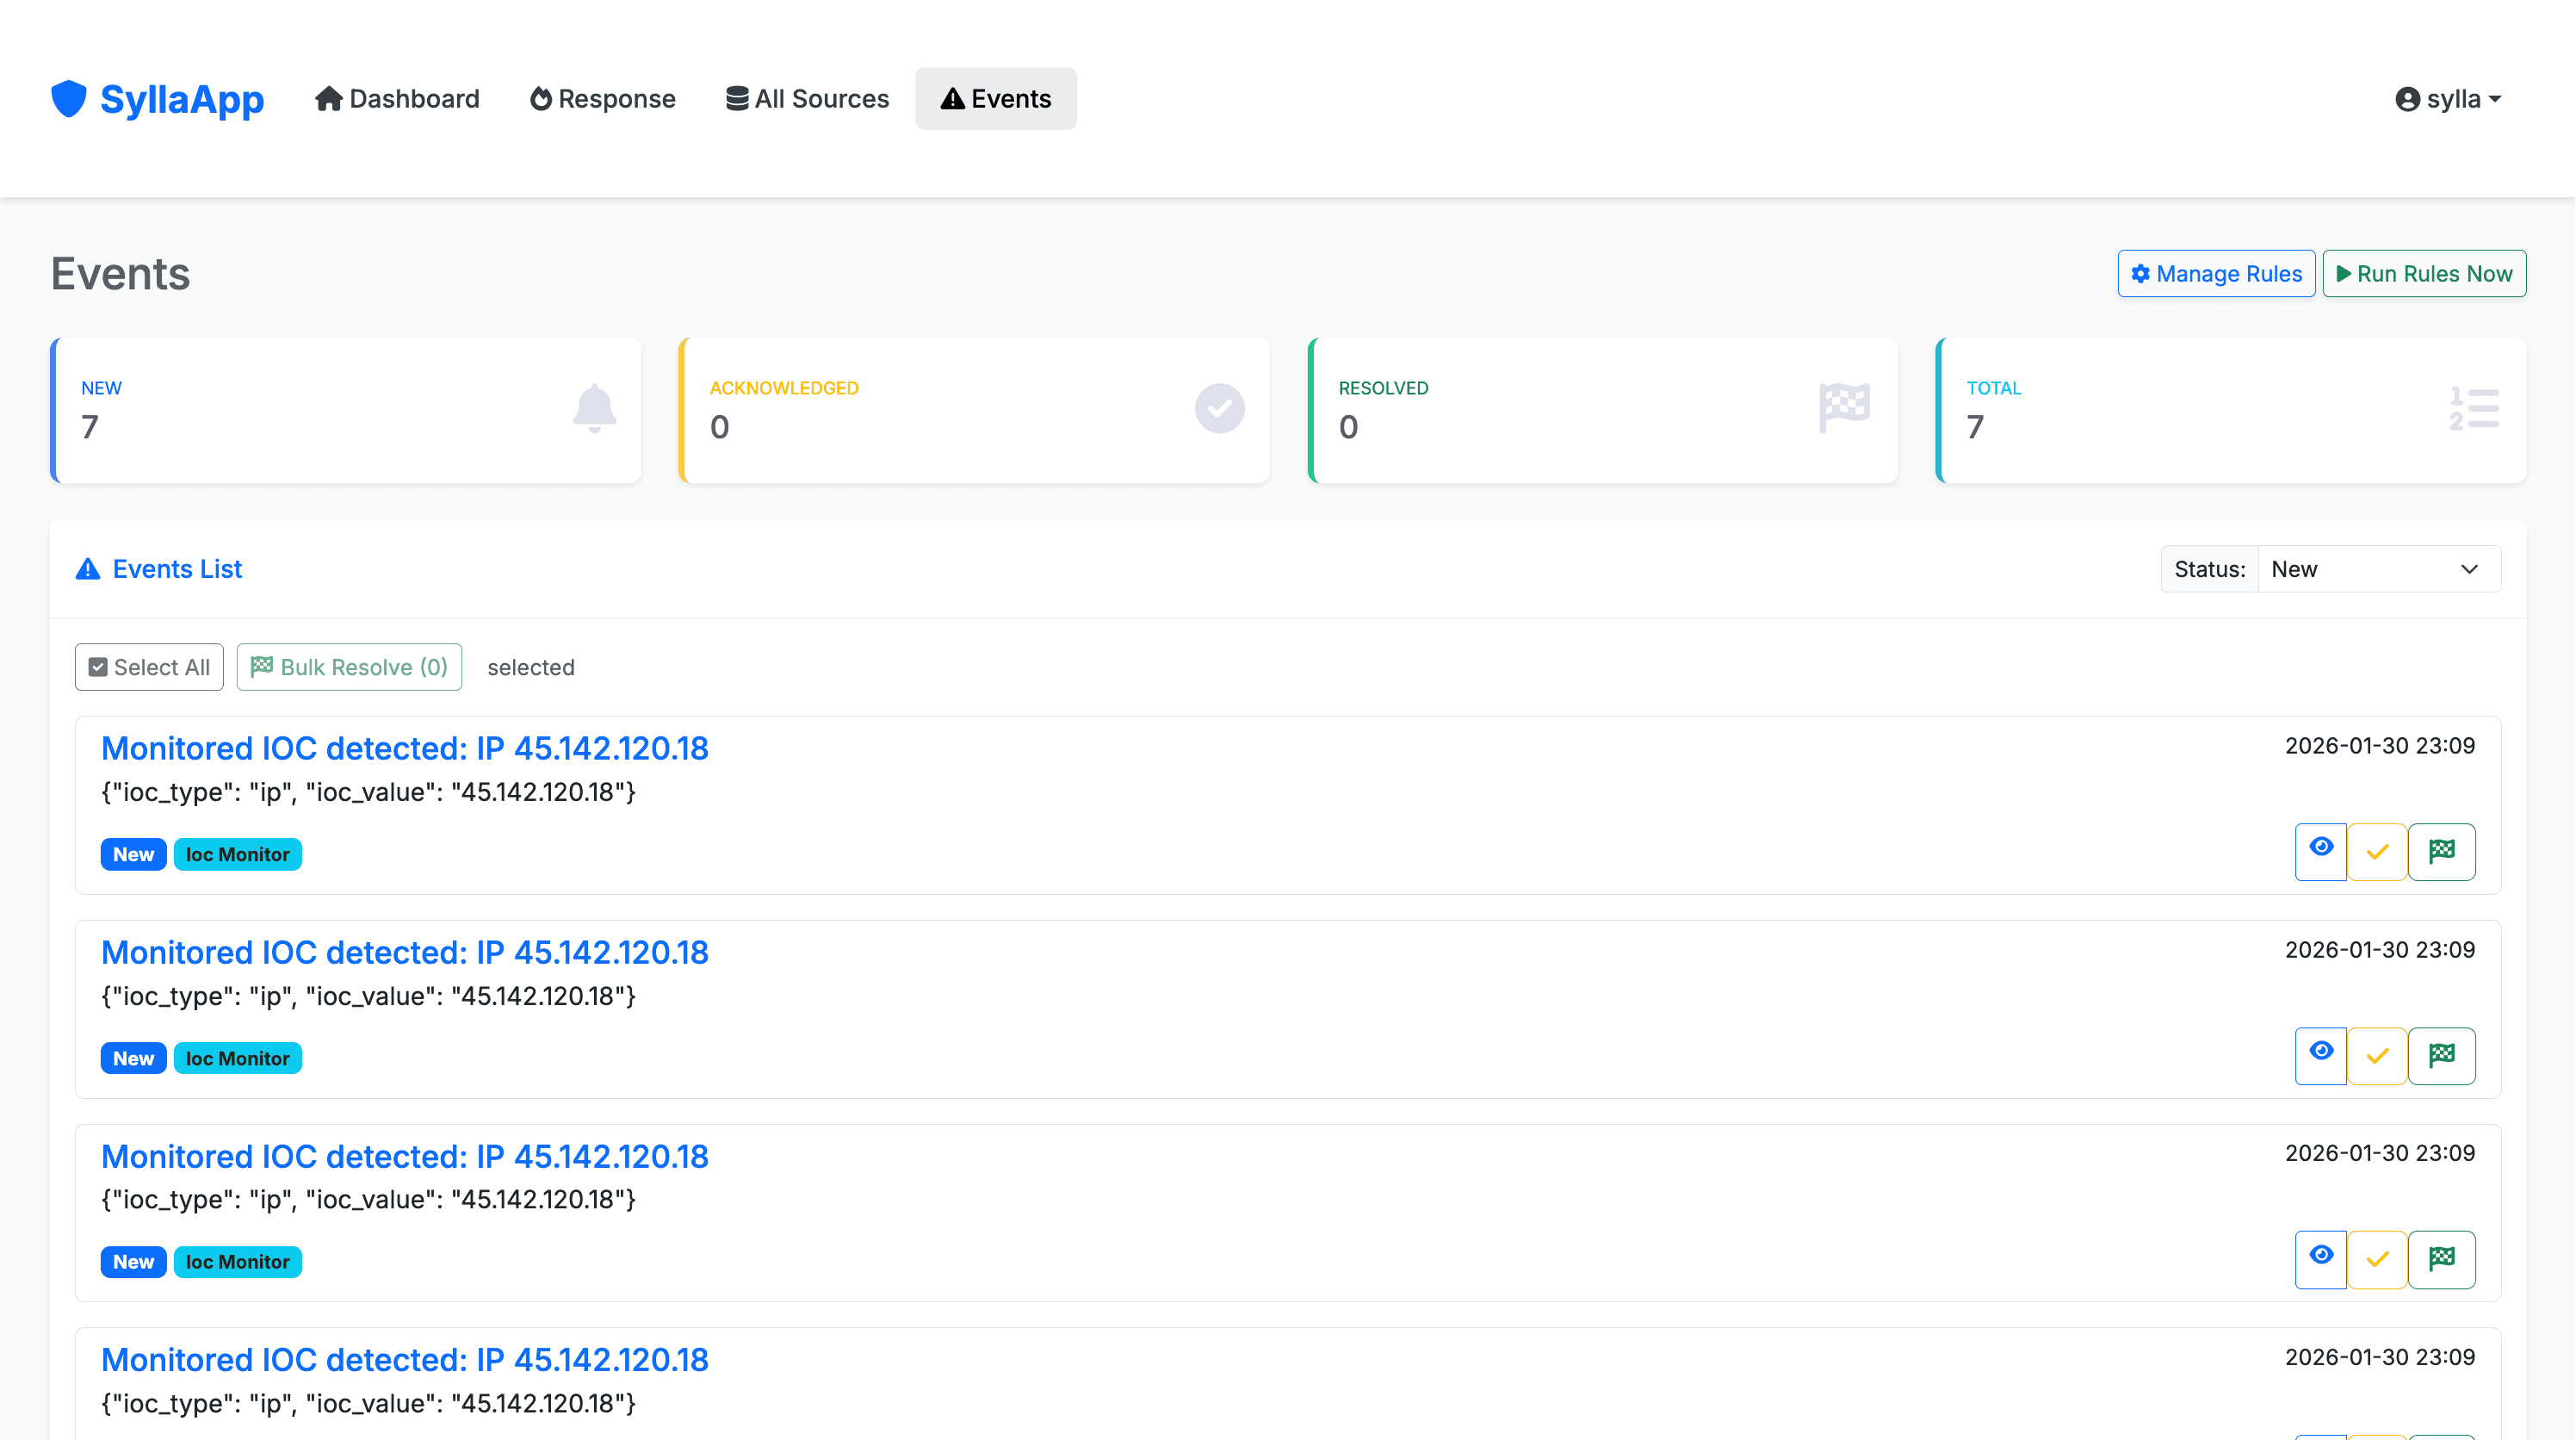
Task: Click the resolve flag icon on second event
Action: pos(2442,1055)
